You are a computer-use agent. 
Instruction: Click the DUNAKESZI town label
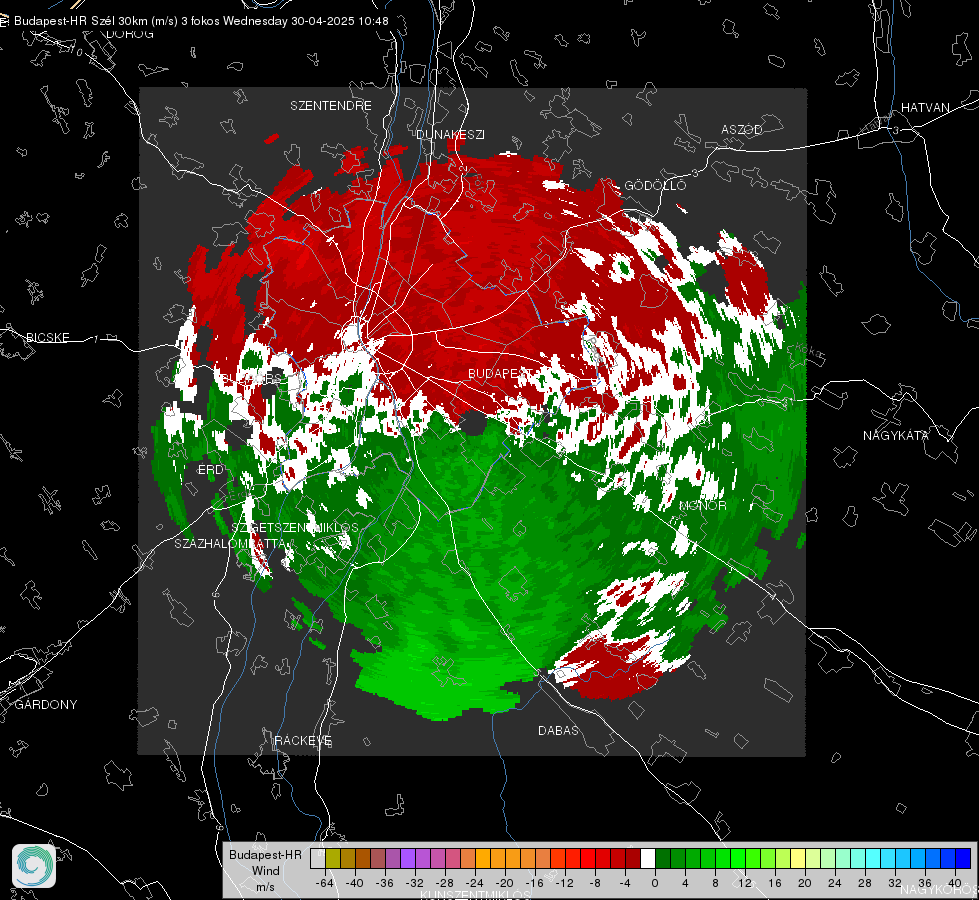[x=450, y=134]
